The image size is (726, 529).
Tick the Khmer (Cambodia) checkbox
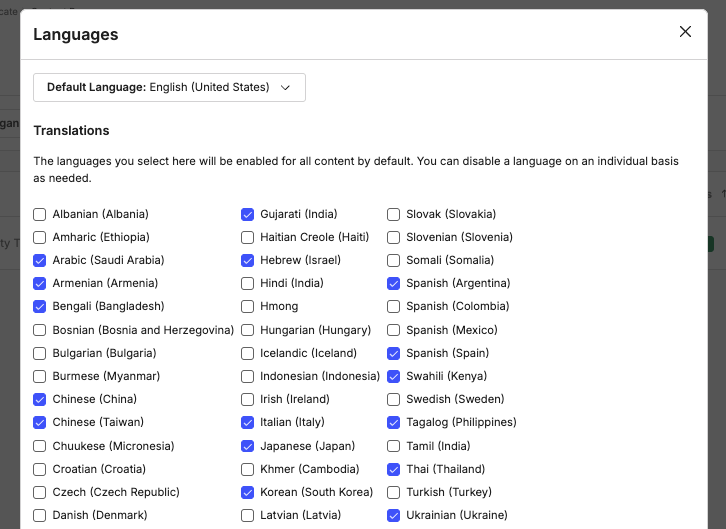pos(248,469)
